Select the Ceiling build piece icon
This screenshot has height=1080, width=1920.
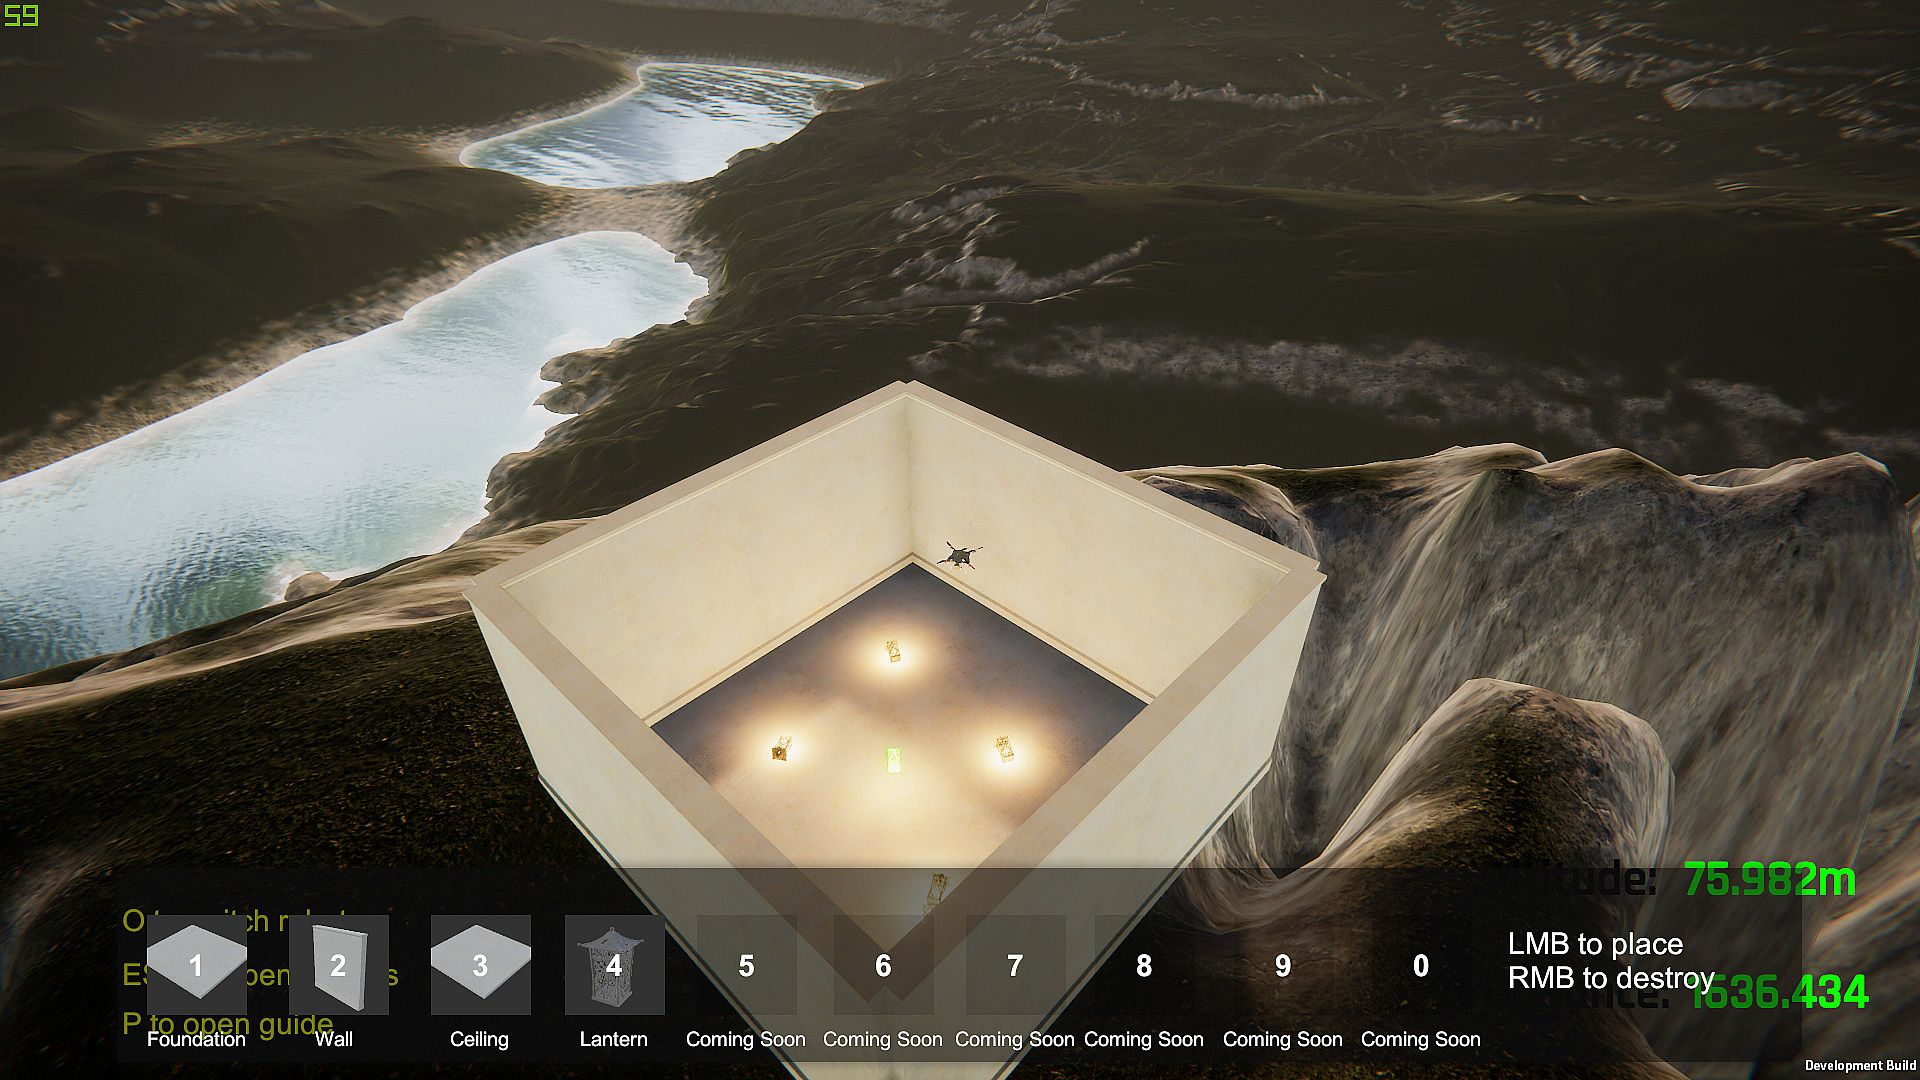point(480,965)
